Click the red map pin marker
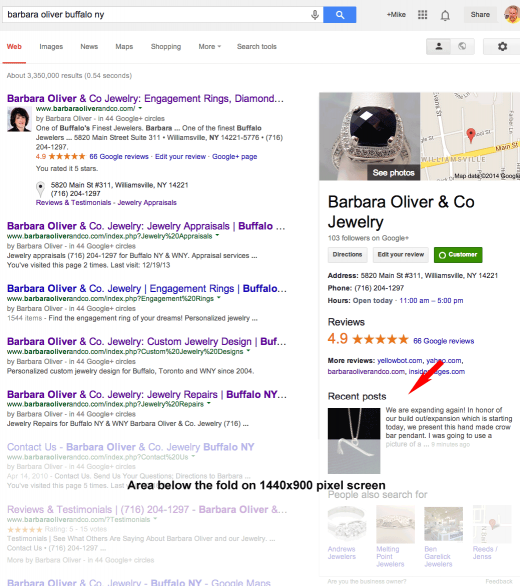 coord(471,135)
